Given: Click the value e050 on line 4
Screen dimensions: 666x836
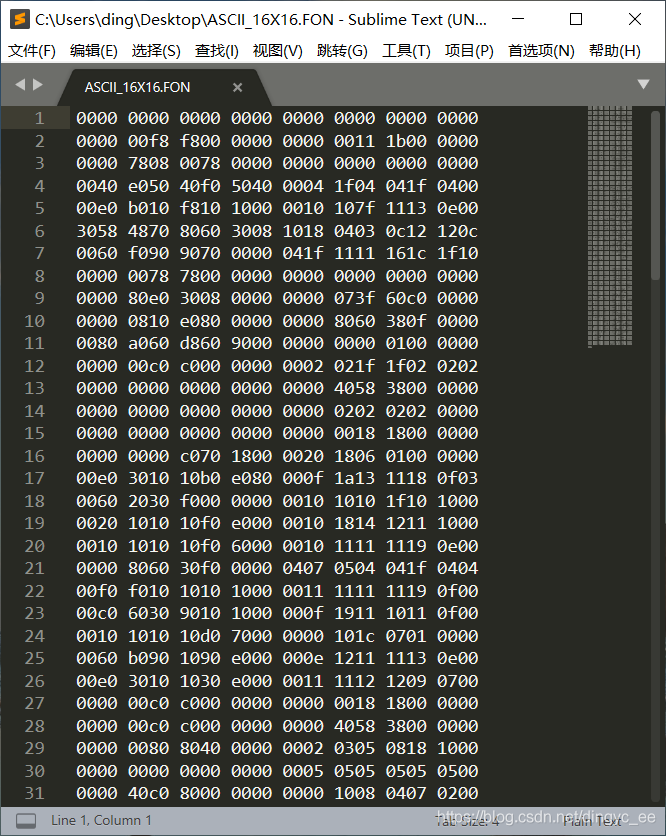Looking at the screenshot, I should pyautogui.click(x=148, y=186).
